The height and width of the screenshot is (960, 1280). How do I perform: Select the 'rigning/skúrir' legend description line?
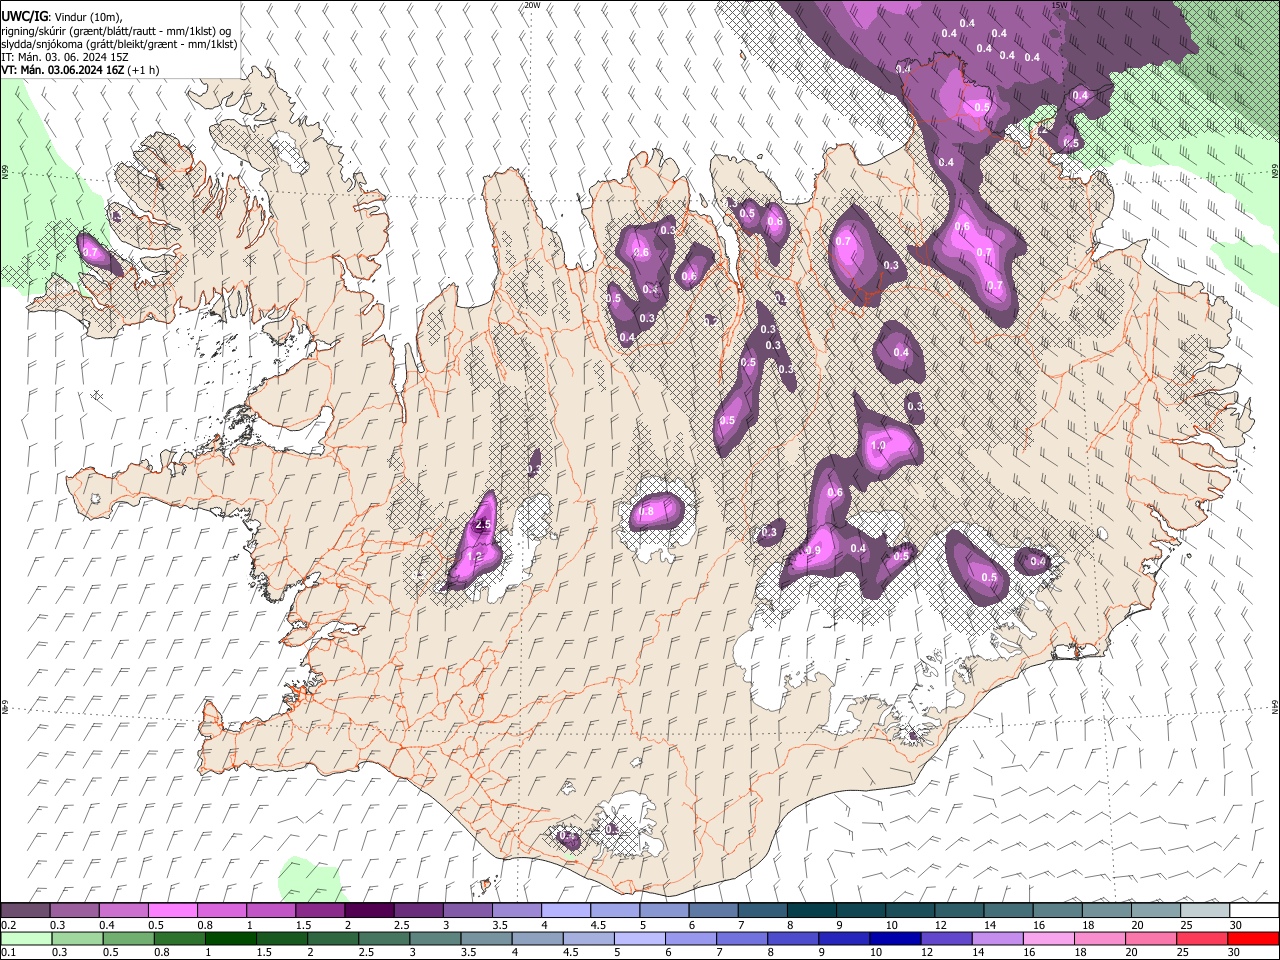[116, 31]
